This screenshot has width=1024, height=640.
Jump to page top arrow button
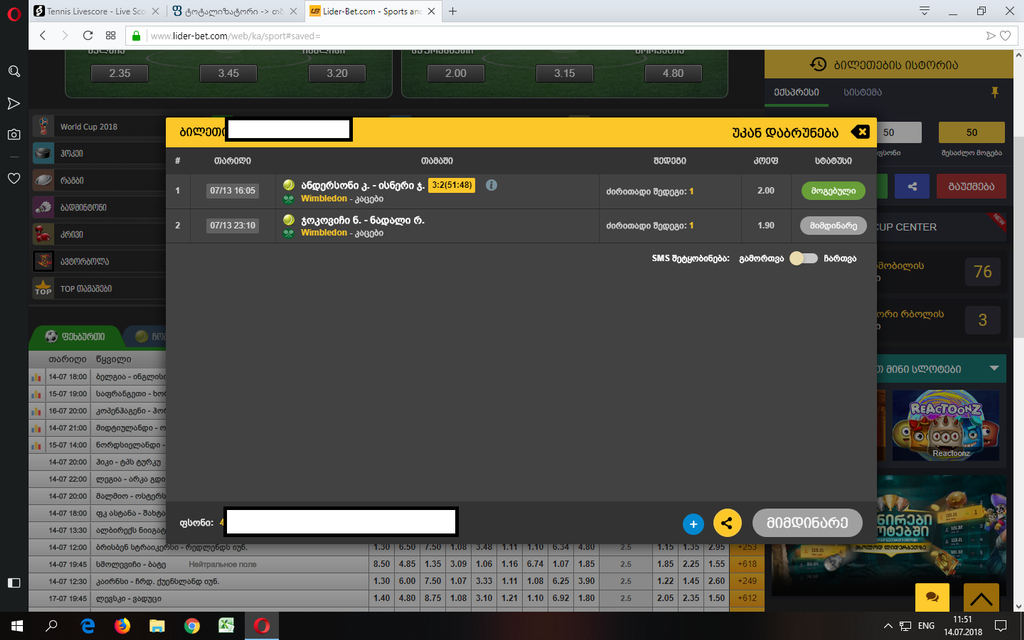tap(981, 597)
